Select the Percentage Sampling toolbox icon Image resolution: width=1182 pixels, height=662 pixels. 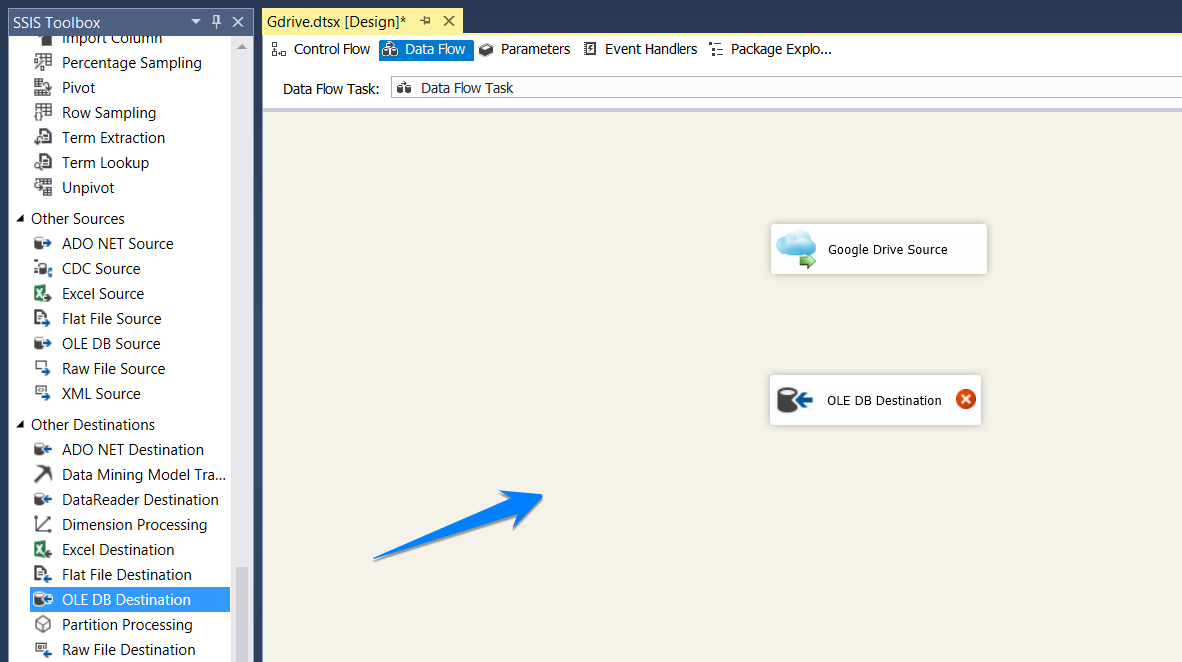(43, 63)
